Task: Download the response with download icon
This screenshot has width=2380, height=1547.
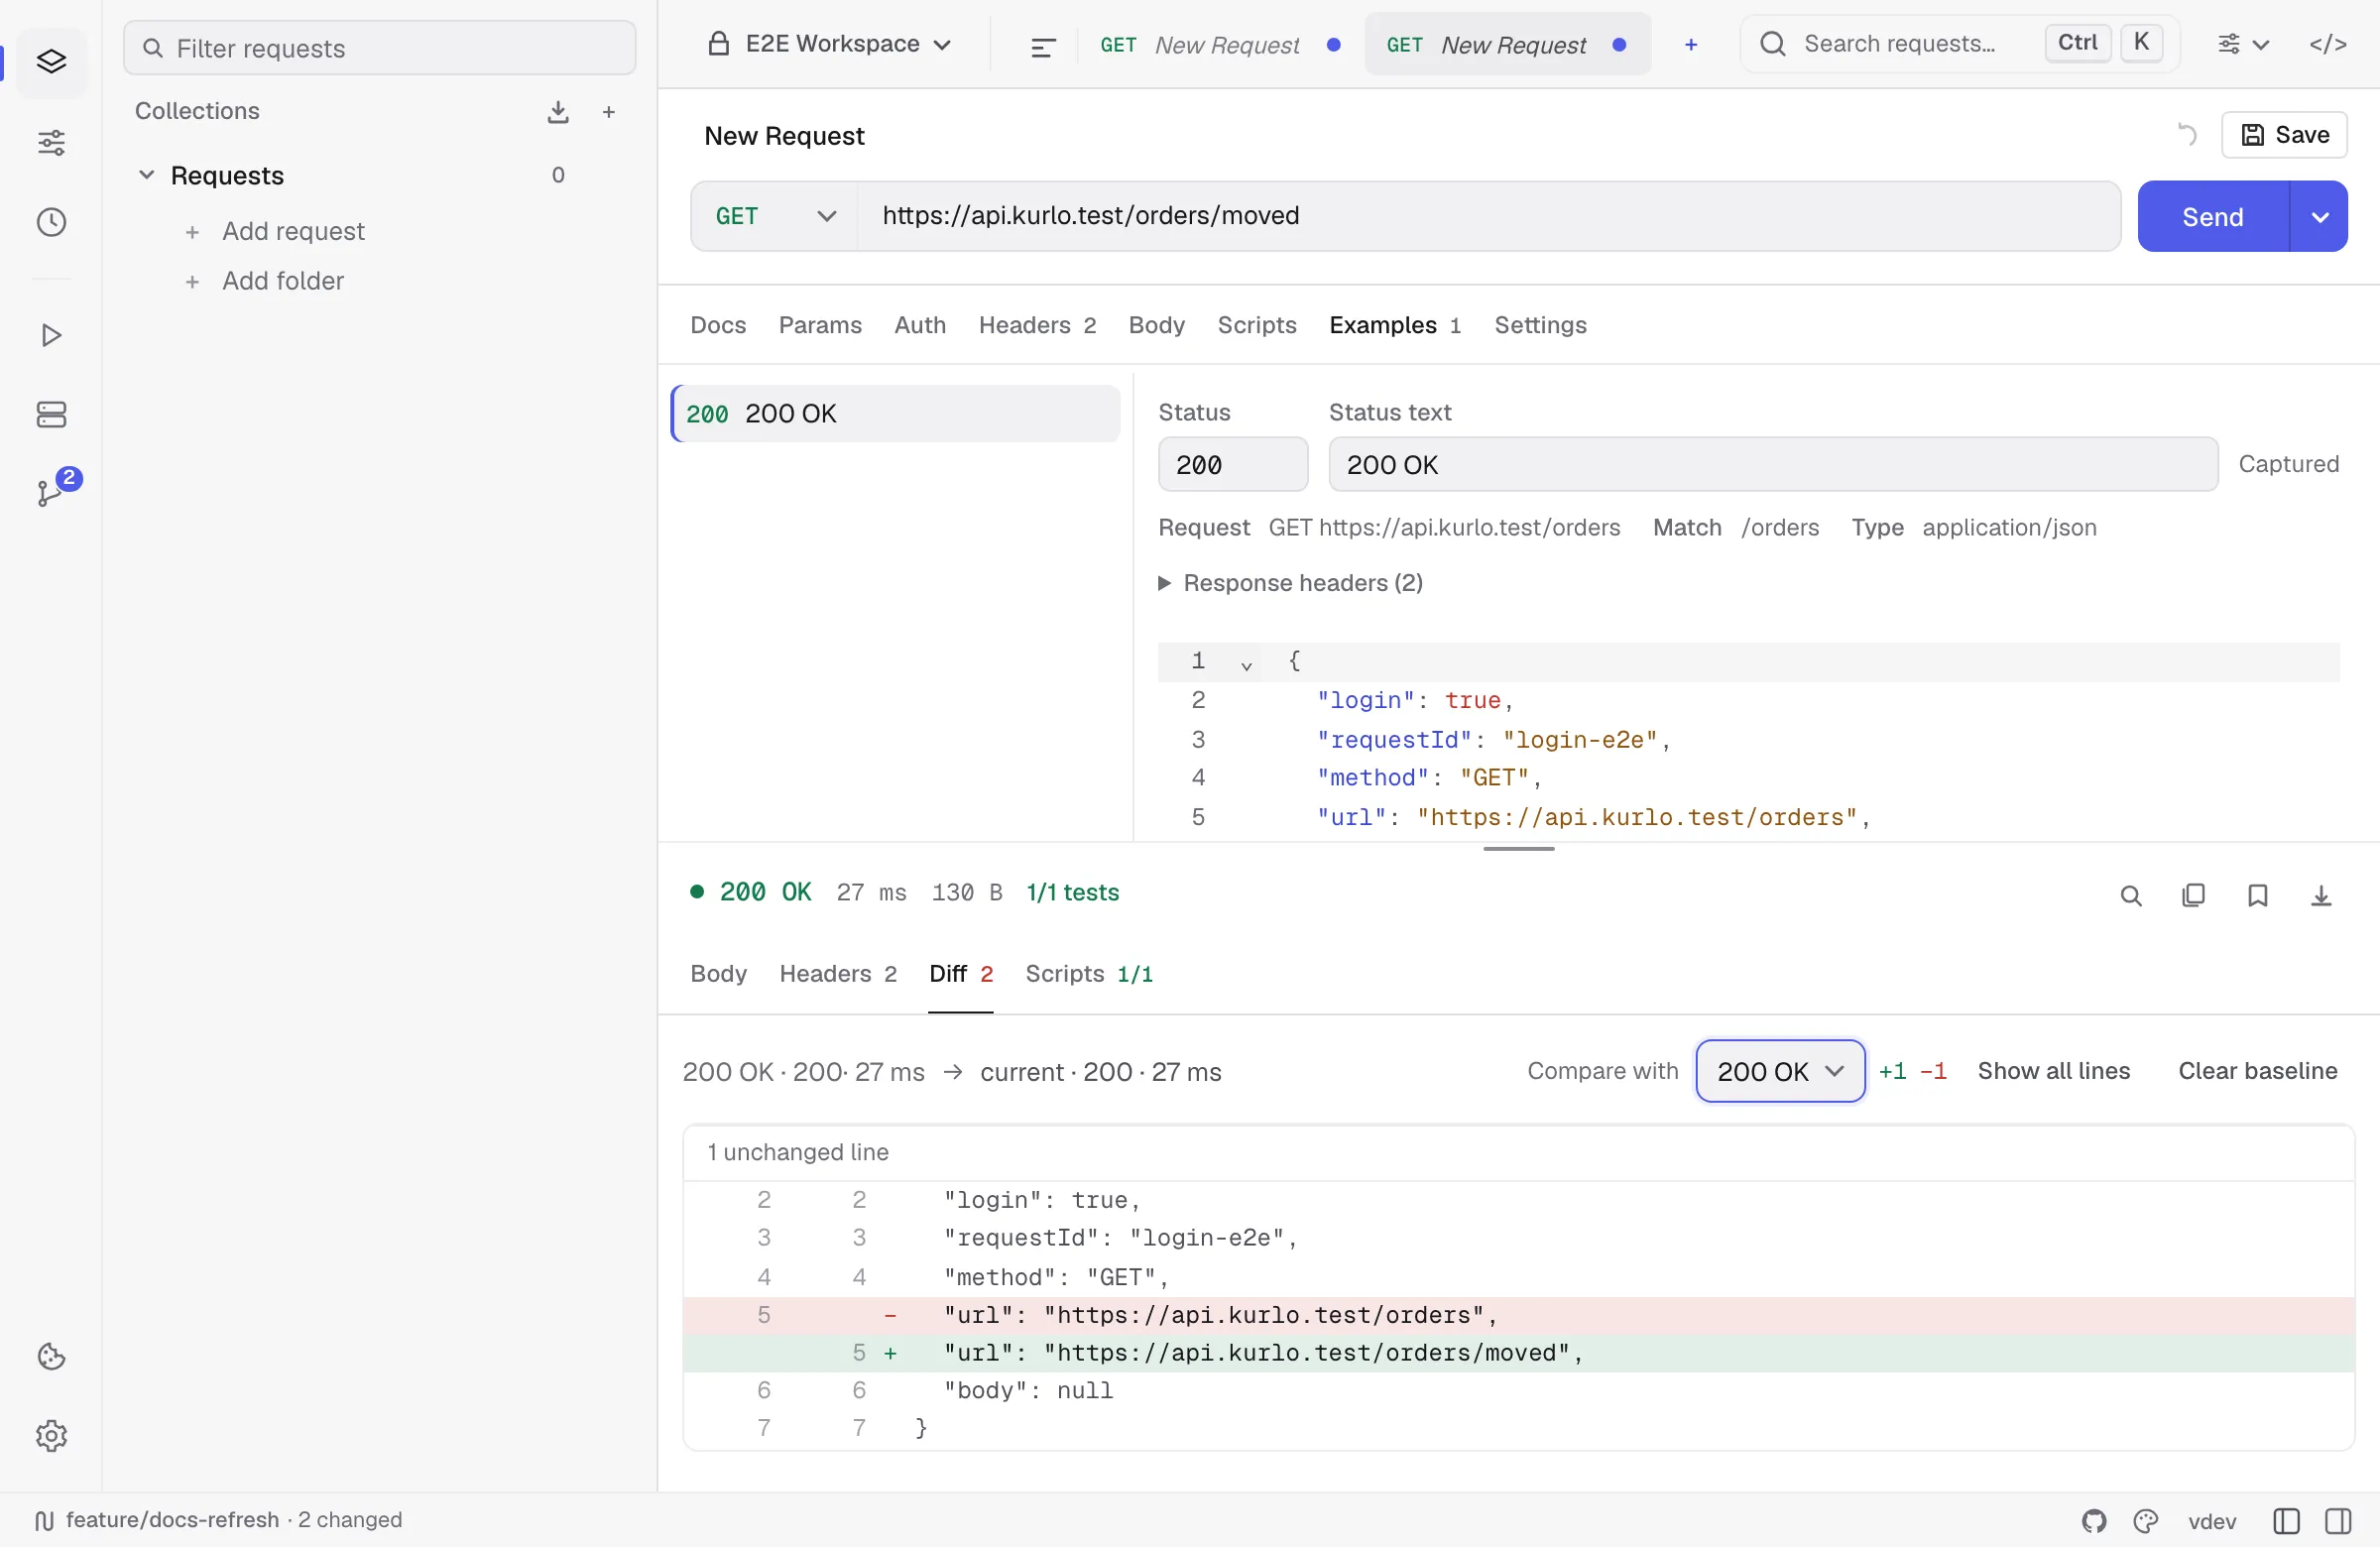Action: click(2322, 896)
